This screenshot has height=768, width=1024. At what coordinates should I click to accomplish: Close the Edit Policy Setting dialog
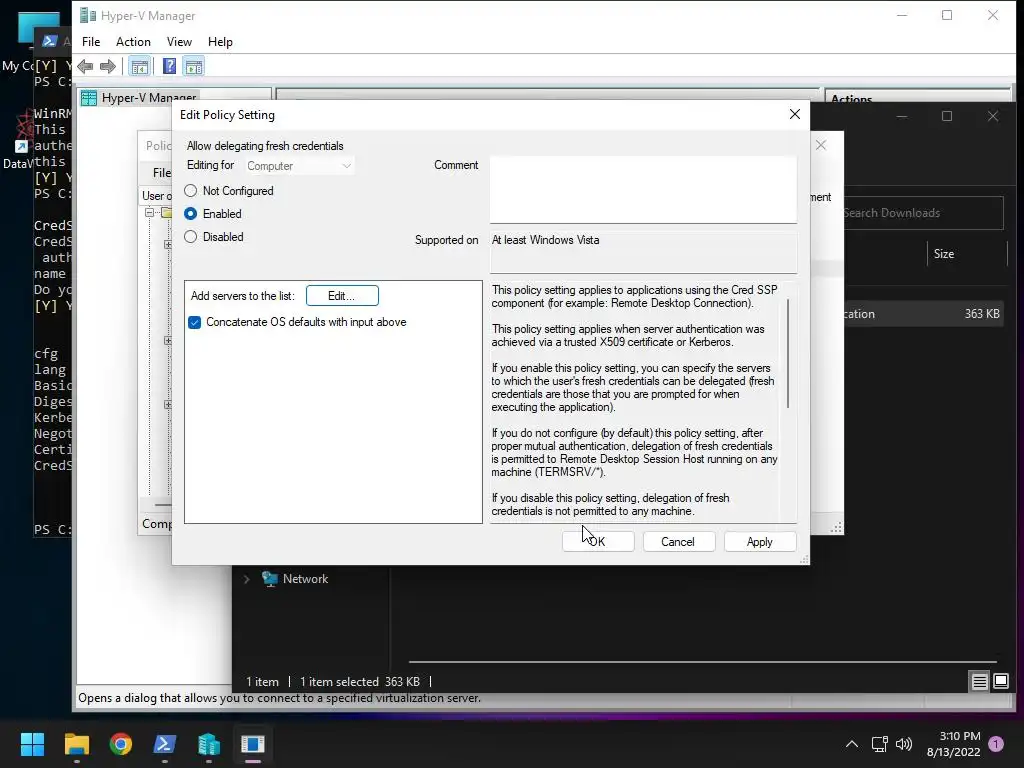pyautogui.click(x=795, y=114)
